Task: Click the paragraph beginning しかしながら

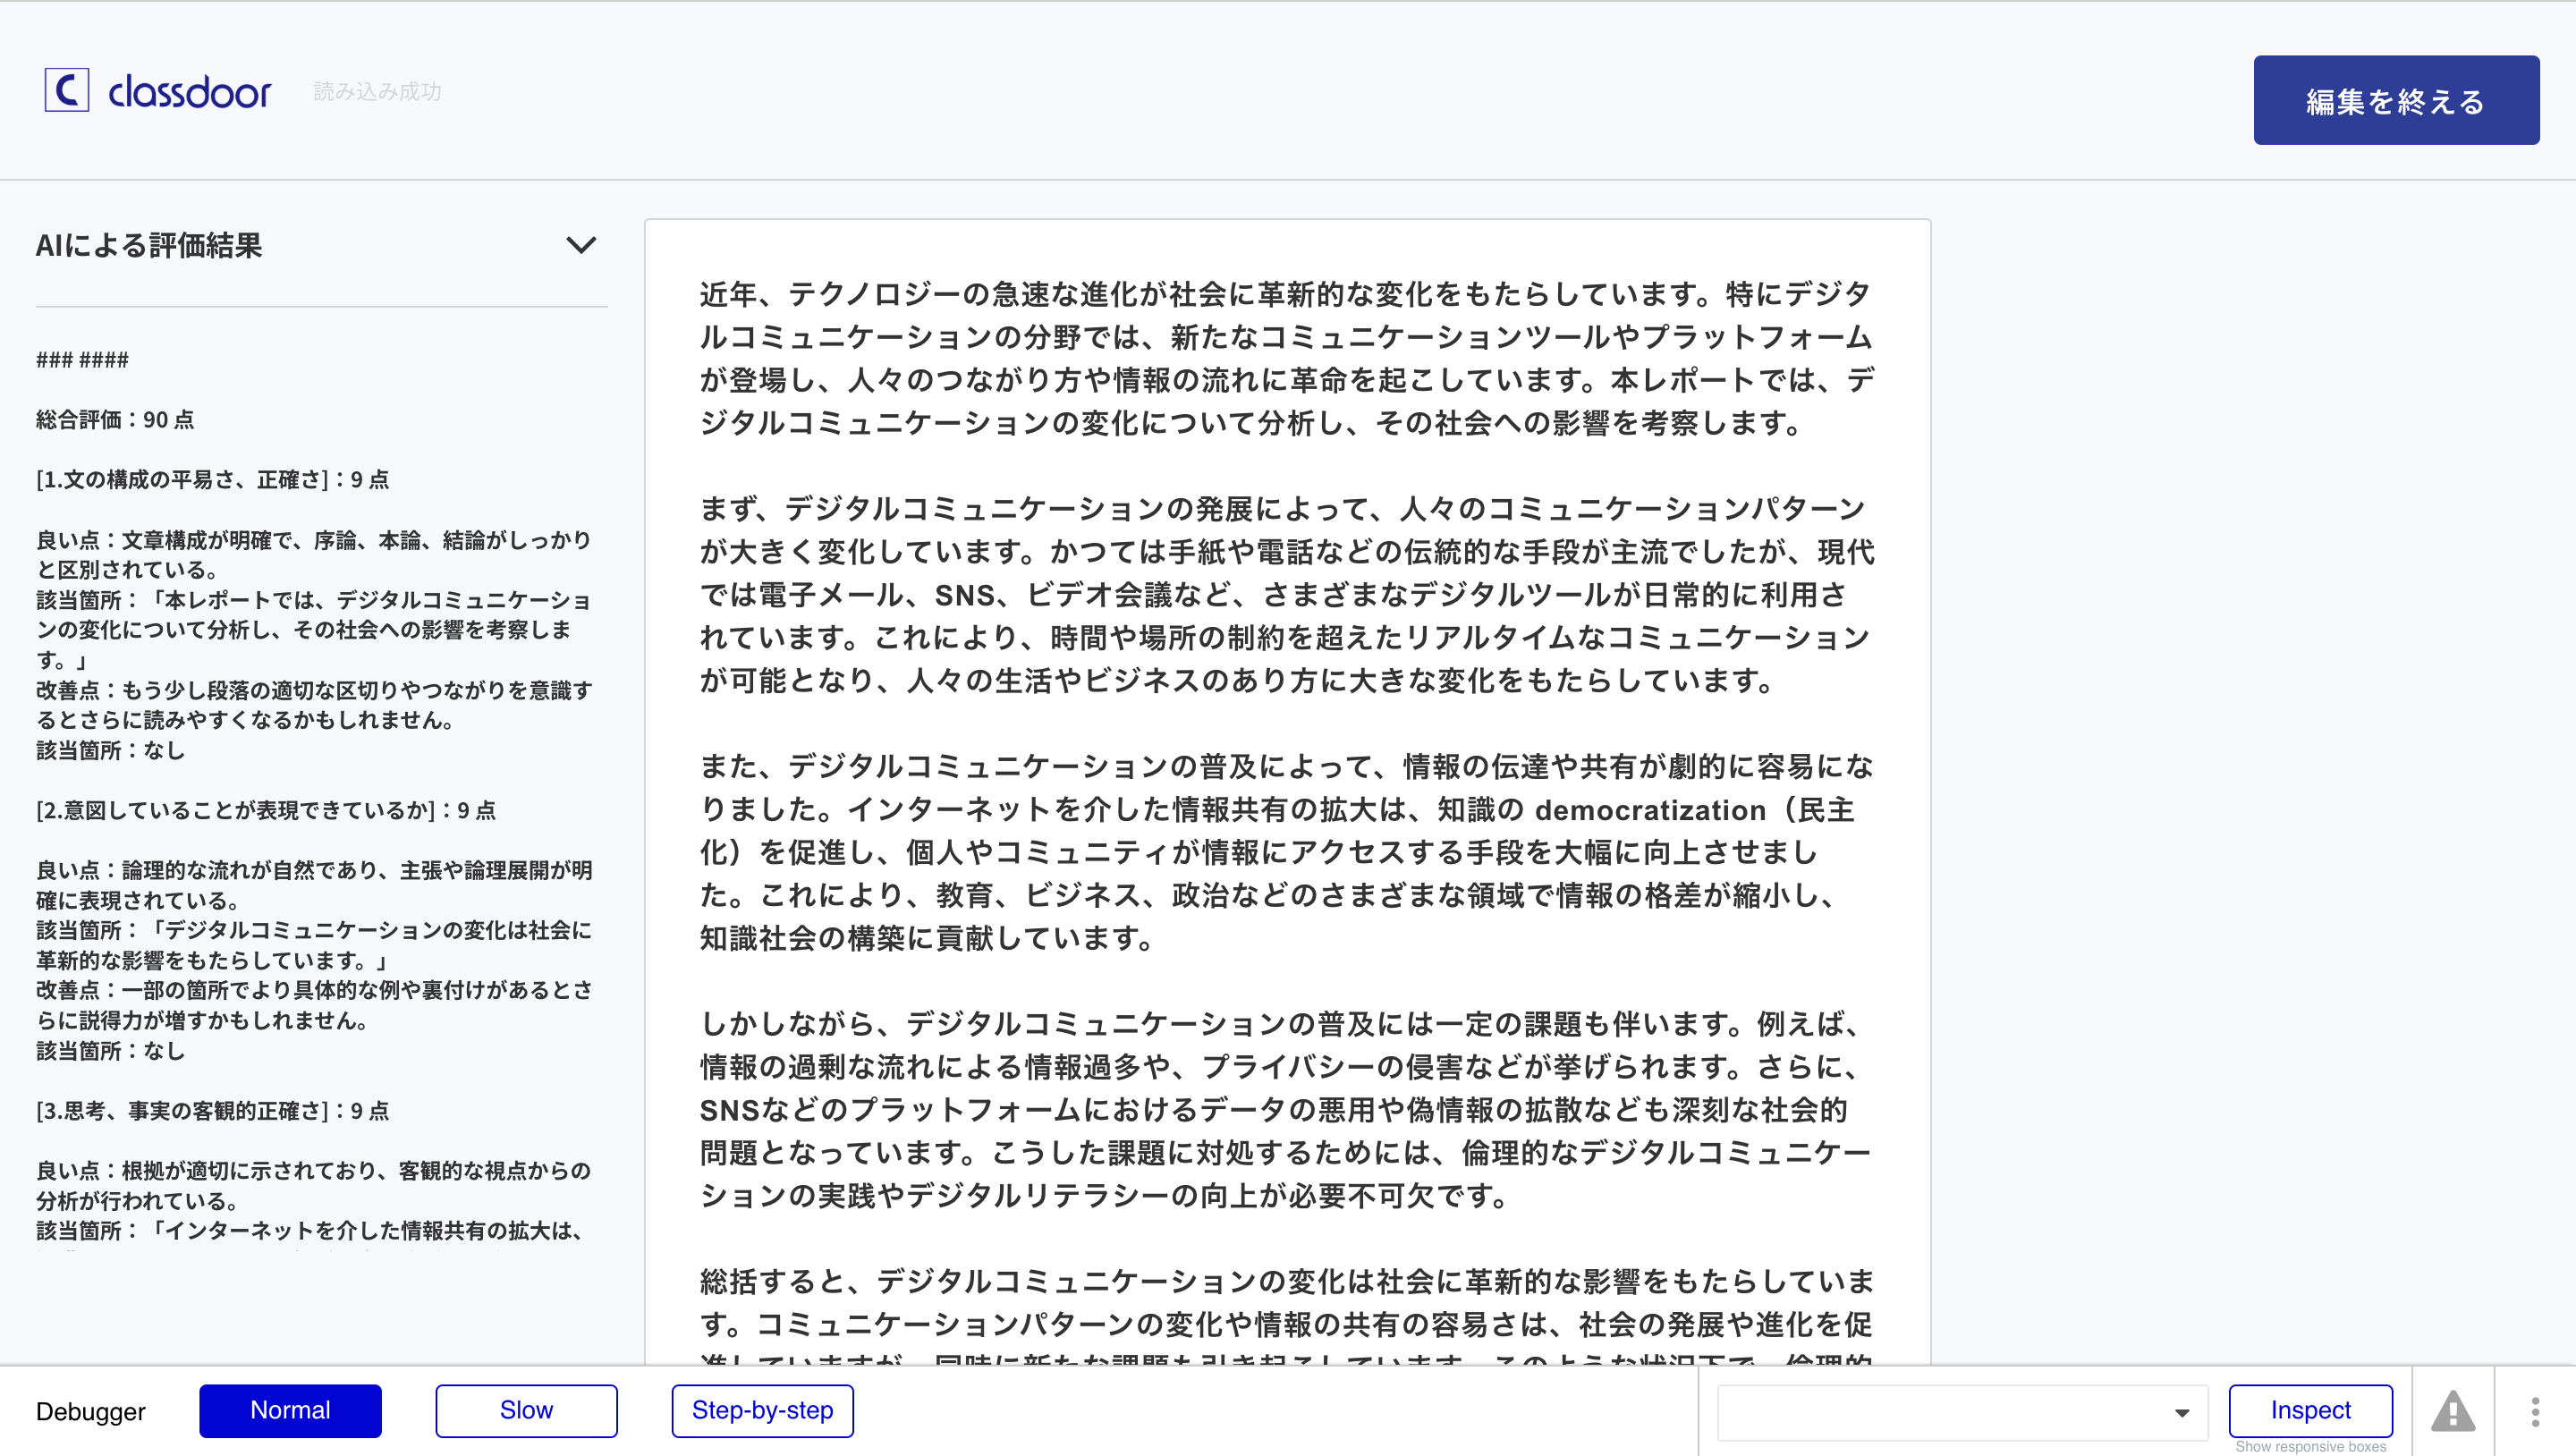Action: click(x=1286, y=1109)
